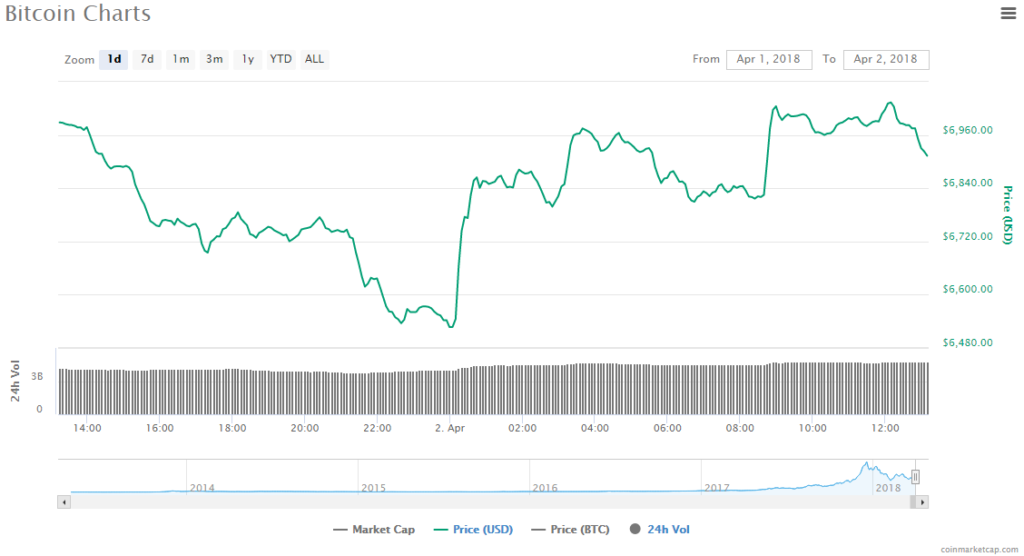Viewport: 1024px width, 556px height.
Task: Click the From date field
Action: click(x=768, y=59)
